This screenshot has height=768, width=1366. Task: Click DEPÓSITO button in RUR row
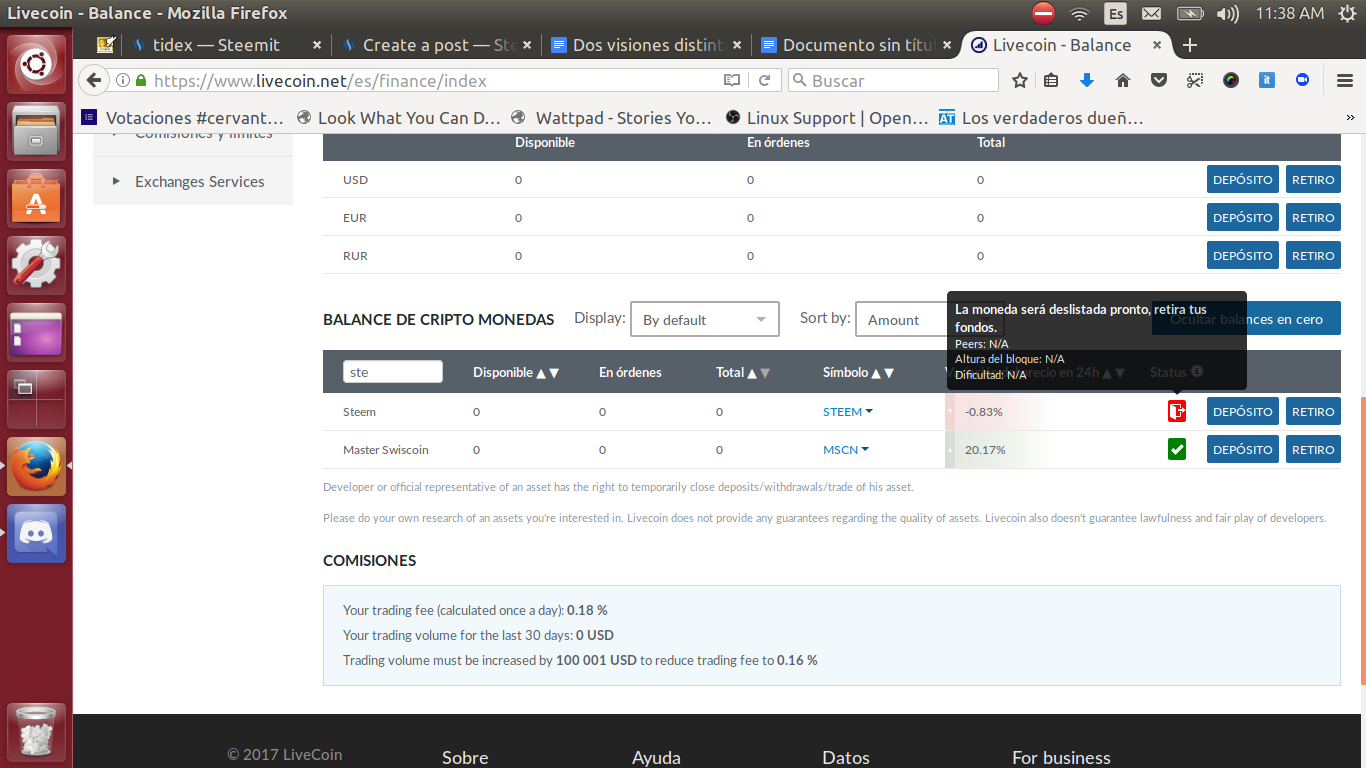1242,255
